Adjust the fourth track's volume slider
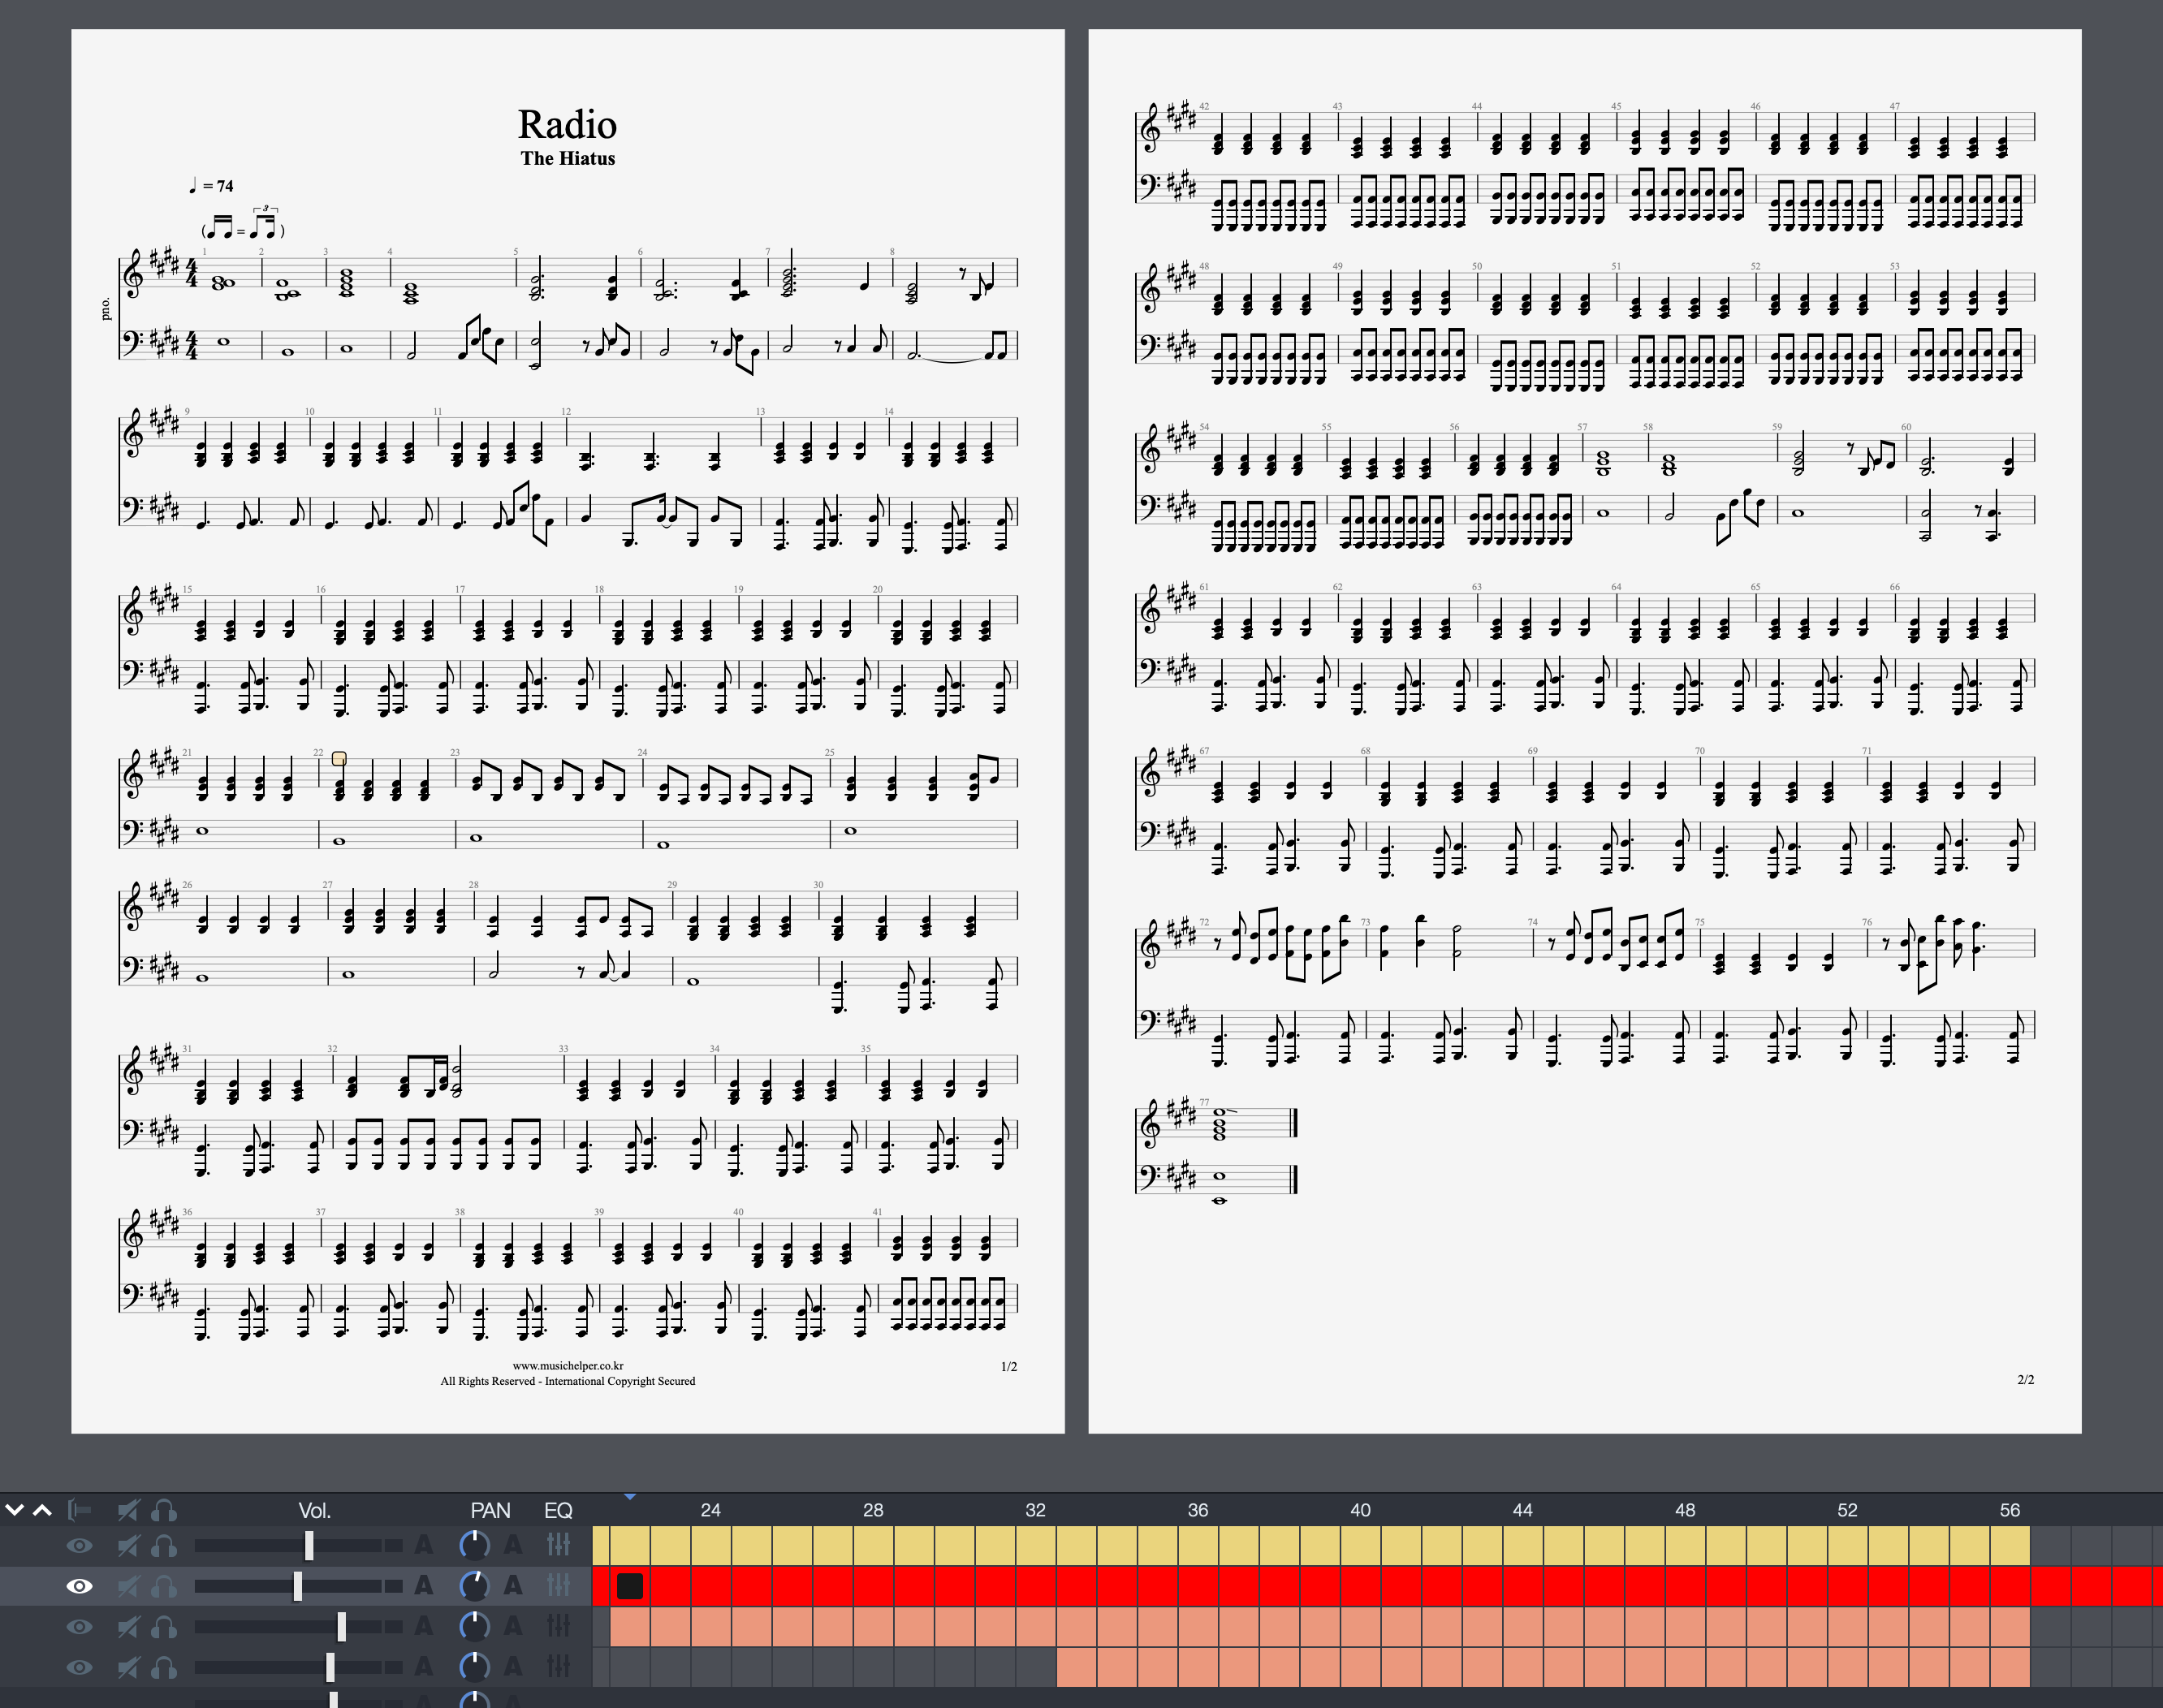 [330, 1667]
